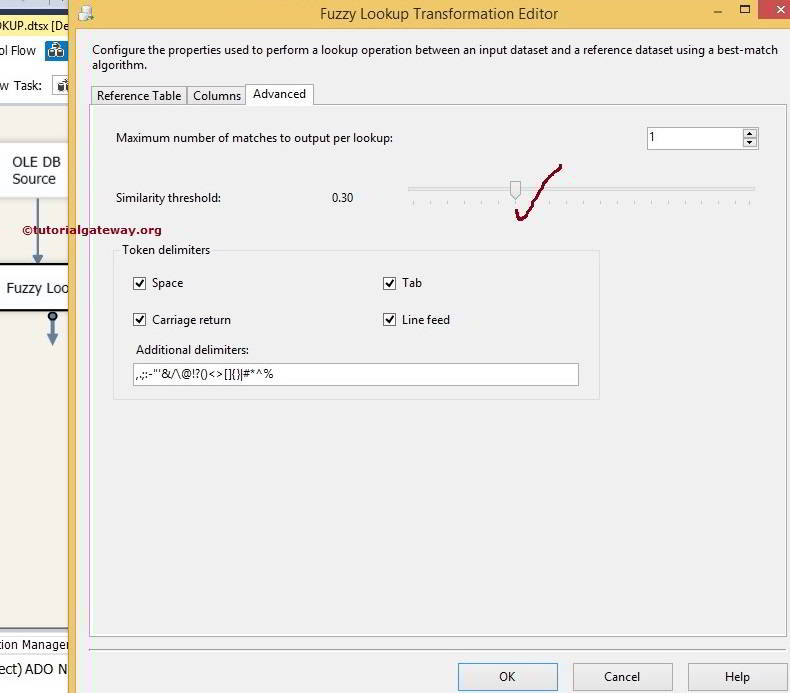Toggle the Tab delimiter checkbox
The width and height of the screenshot is (790, 693).
(x=389, y=283)
